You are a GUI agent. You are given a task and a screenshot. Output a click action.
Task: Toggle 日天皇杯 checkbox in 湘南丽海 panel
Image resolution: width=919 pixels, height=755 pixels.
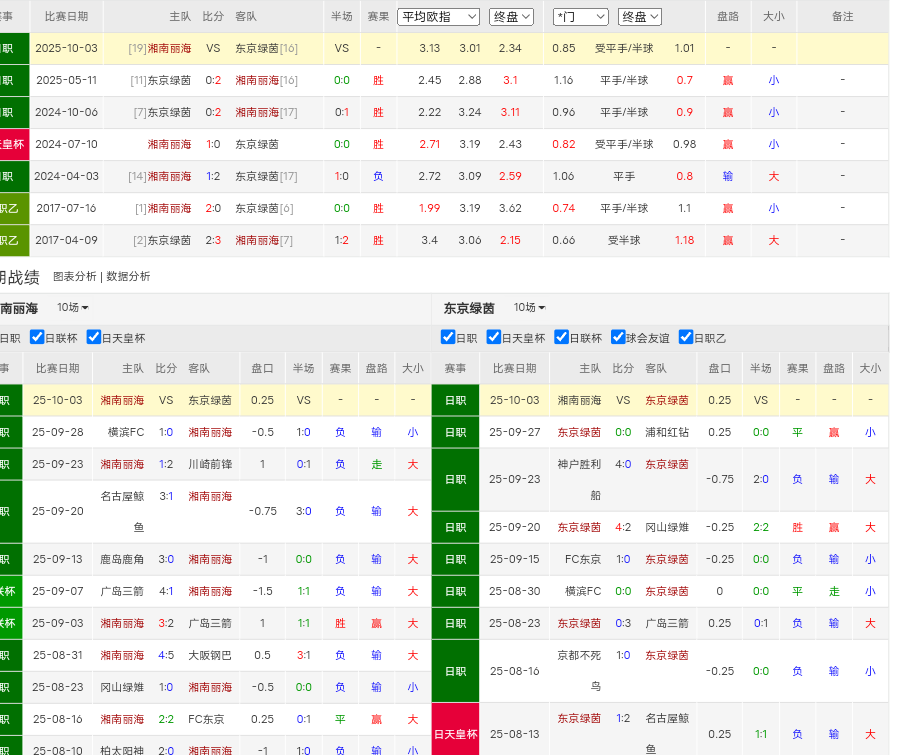coord(94,338)
